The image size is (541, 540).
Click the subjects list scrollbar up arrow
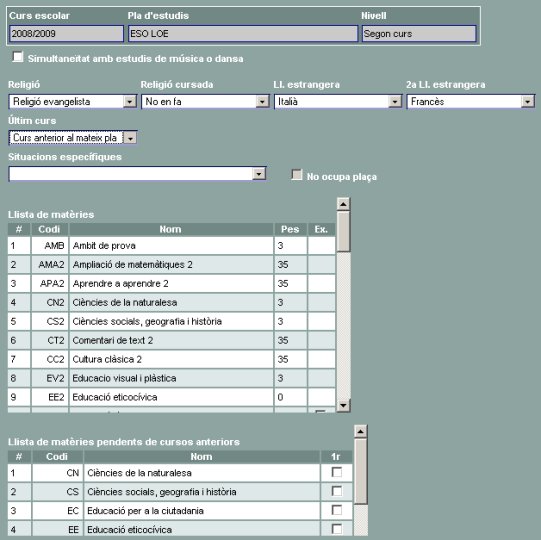pos(343,204)
